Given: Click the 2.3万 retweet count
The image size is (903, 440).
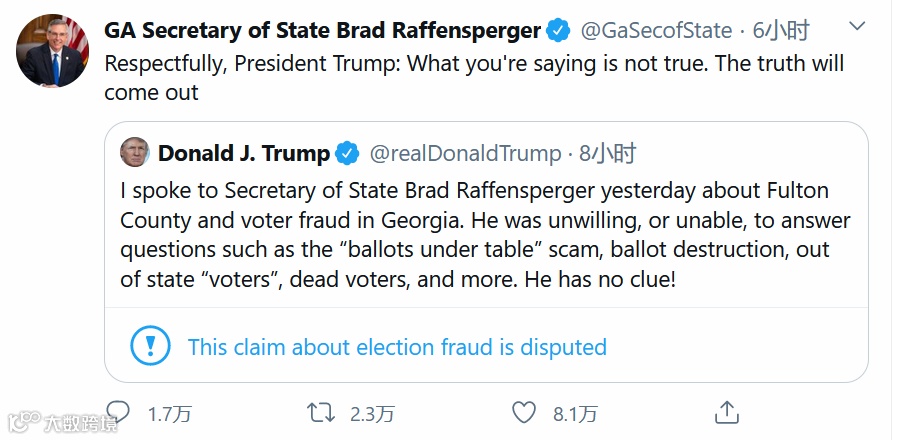Looking at the screenshot, I should [372, 413].
